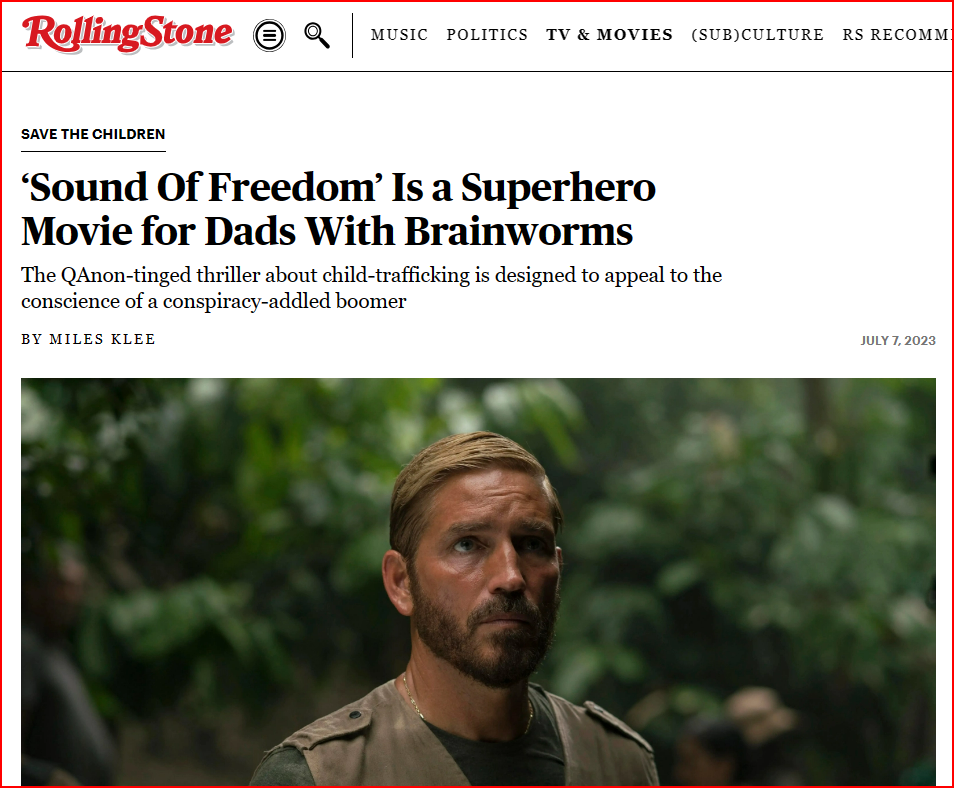Click the QAnon-tinged thriller subheading text
The image size is (954, 788).
point(371,288)
